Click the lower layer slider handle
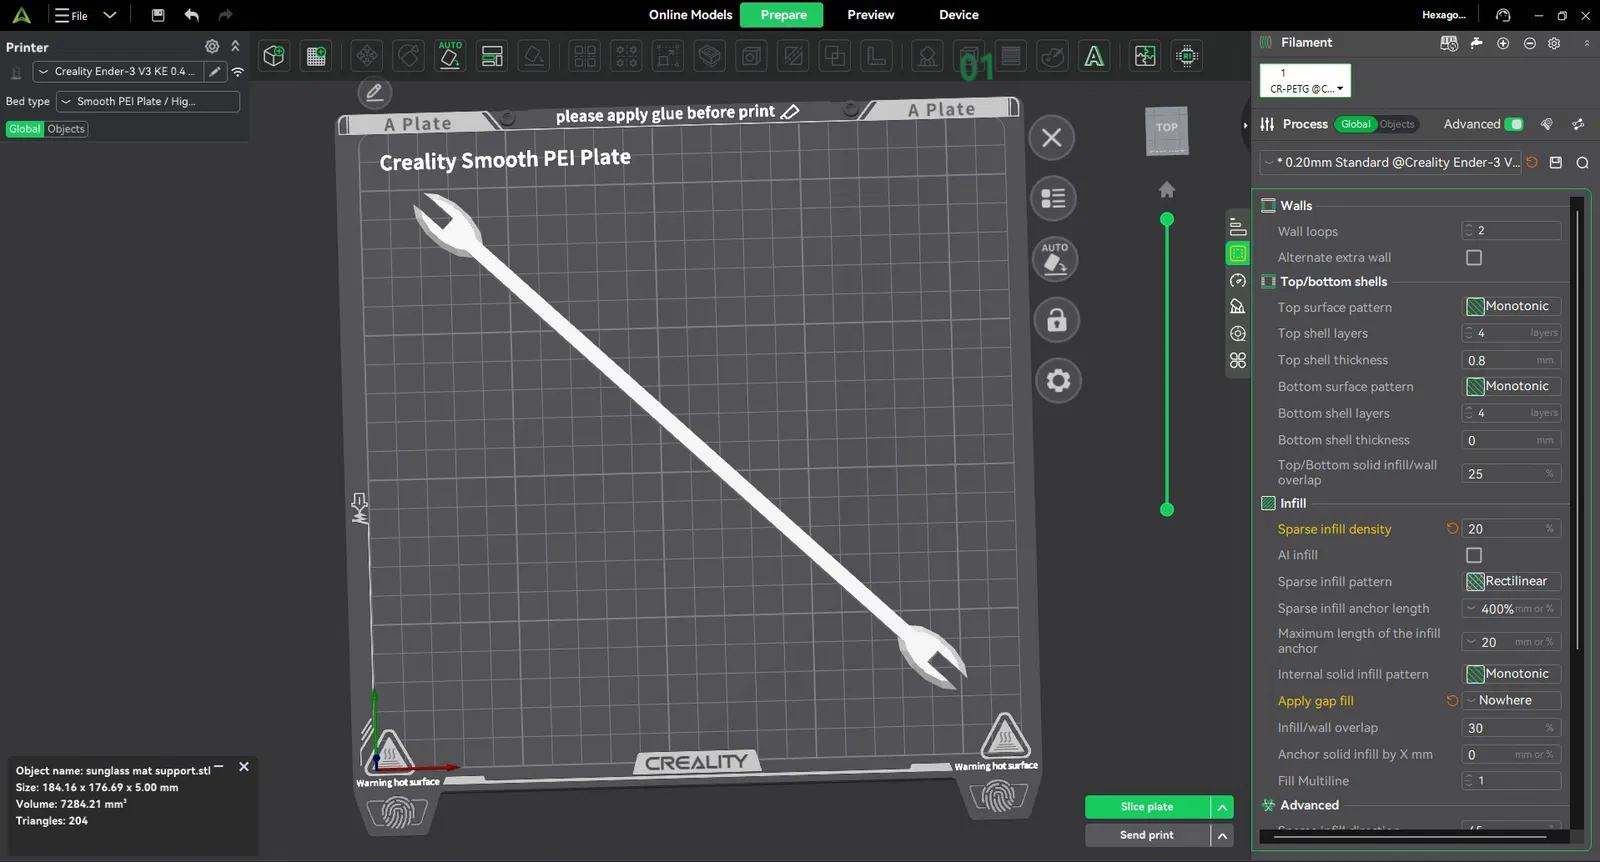Viewport: 1600px width, 862px height. pos(1167,510)
